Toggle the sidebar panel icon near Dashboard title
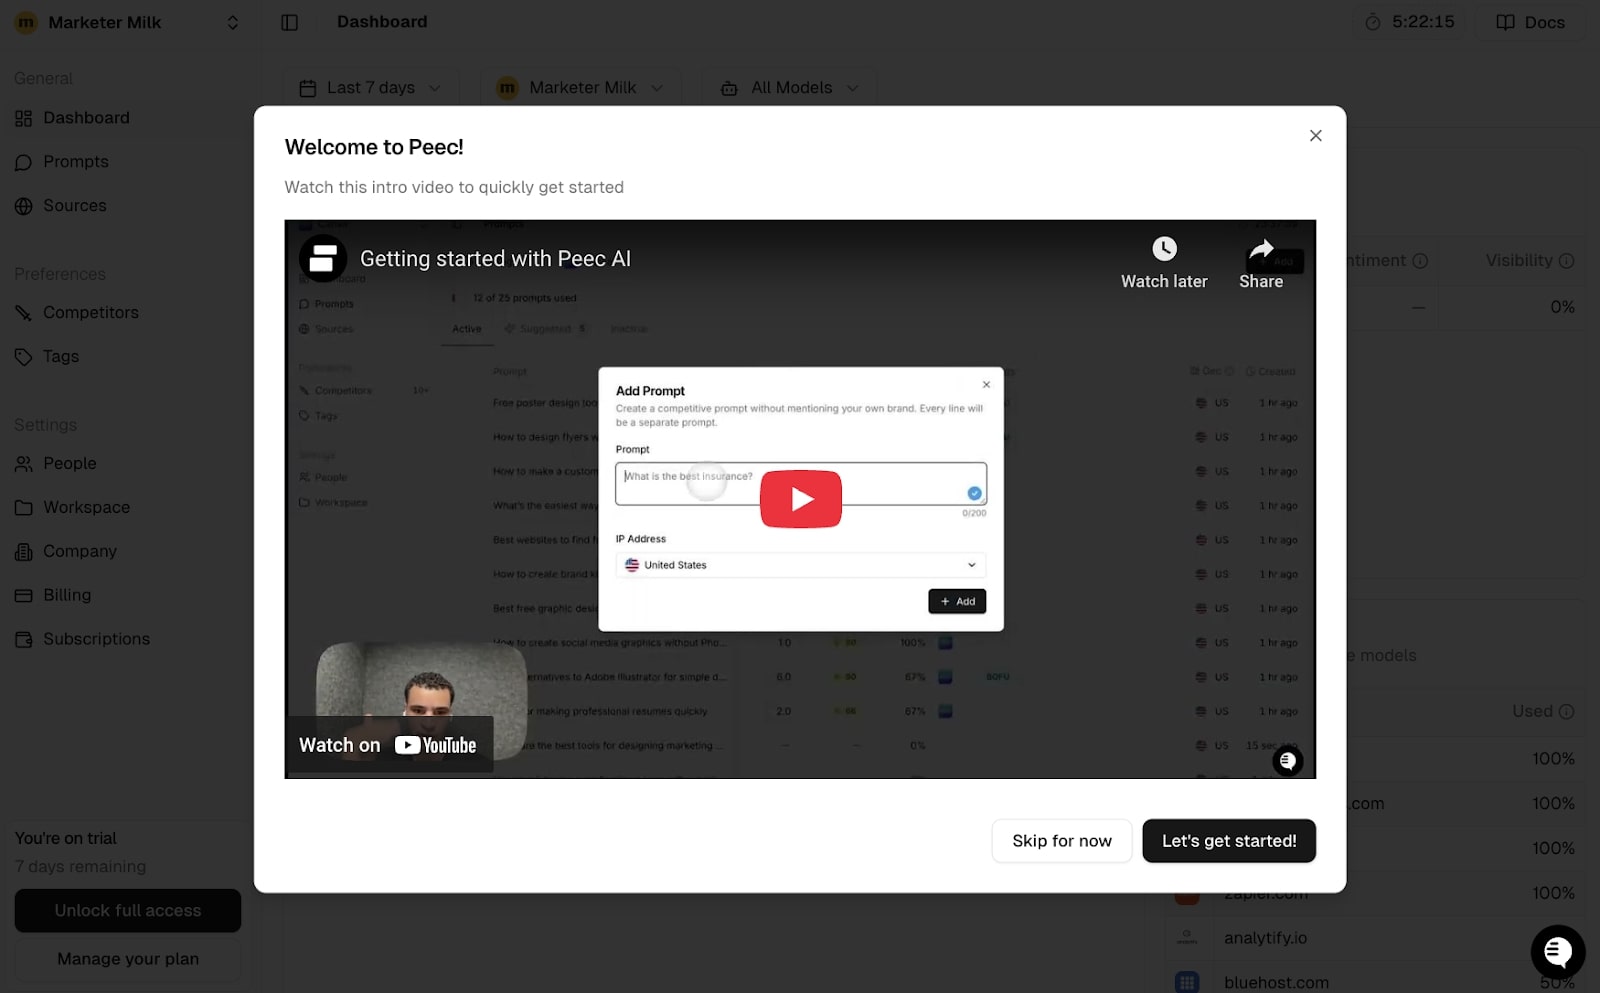1600x993 pixels. 289,22
